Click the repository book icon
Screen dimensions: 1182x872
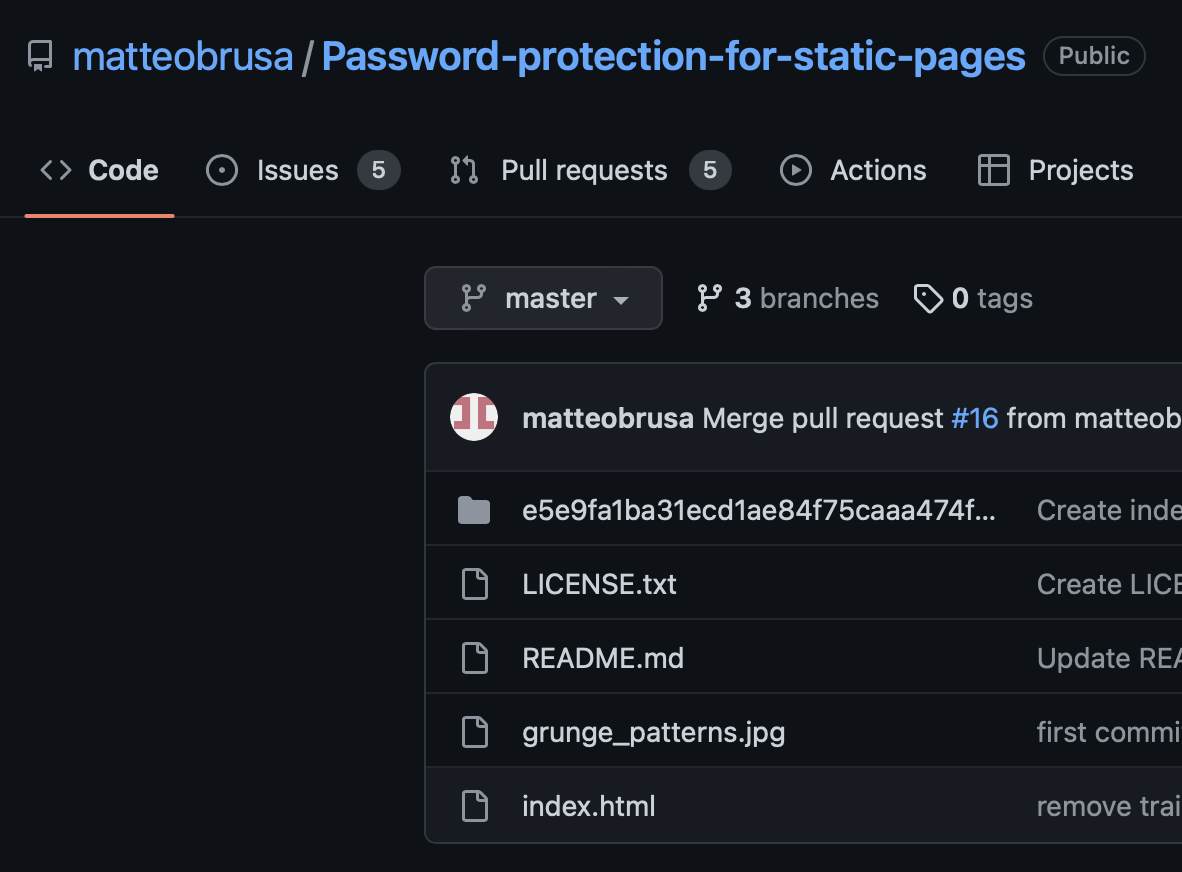(x=40, y=56)
